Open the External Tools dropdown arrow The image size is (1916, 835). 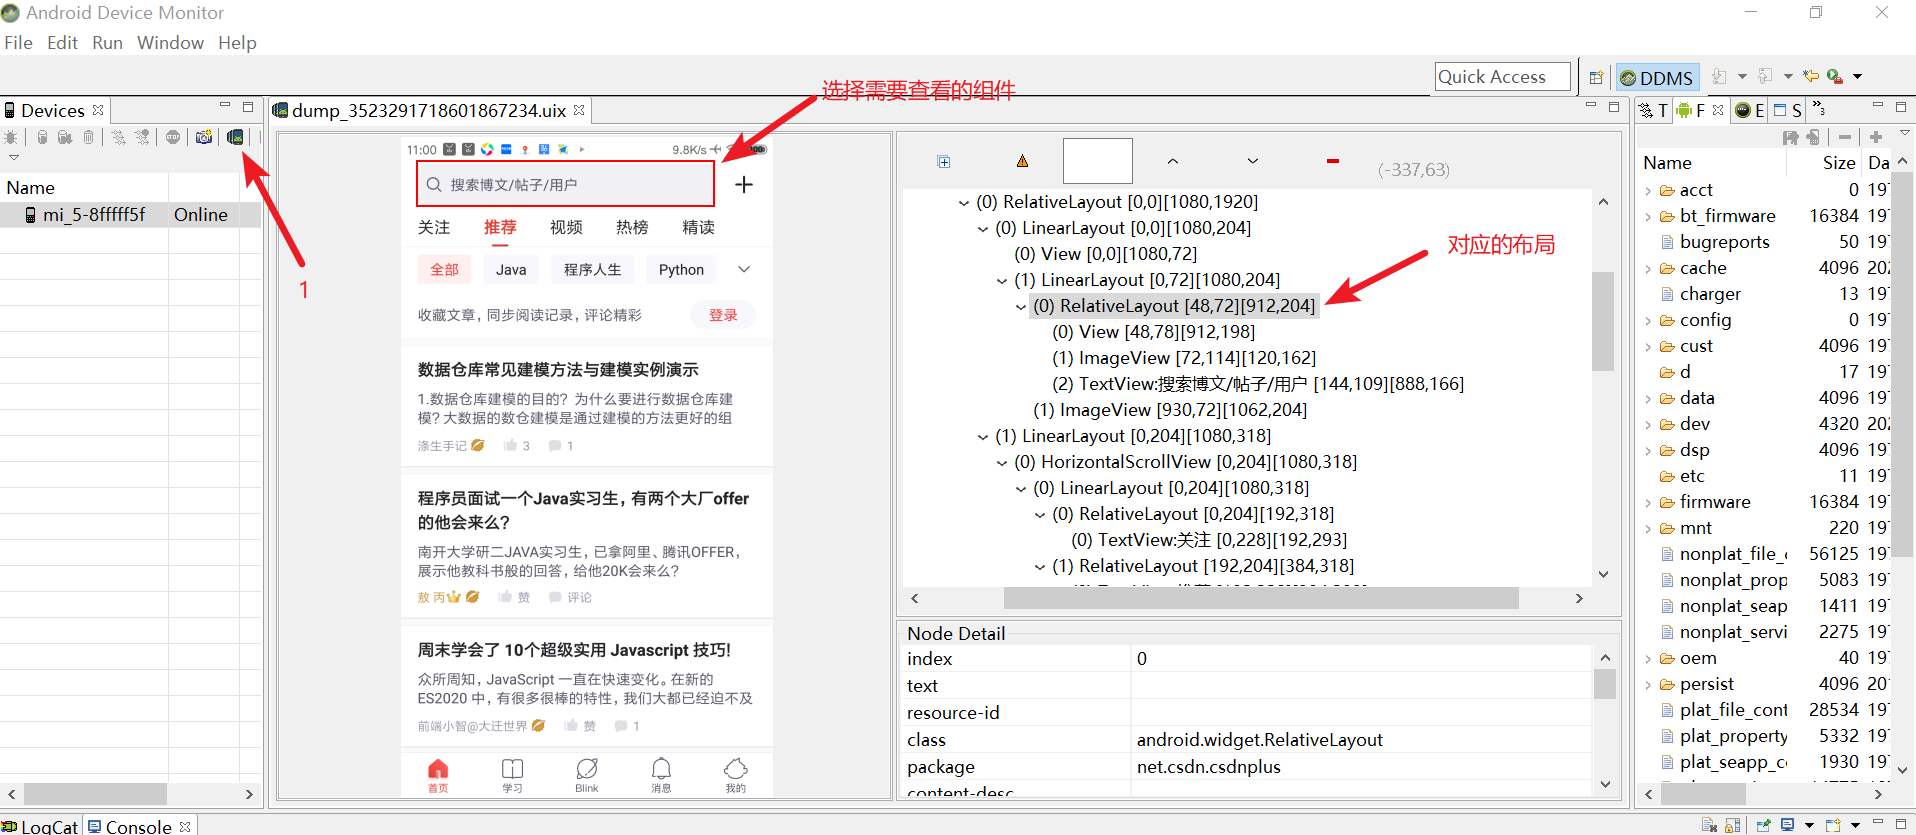[1858, 76]
